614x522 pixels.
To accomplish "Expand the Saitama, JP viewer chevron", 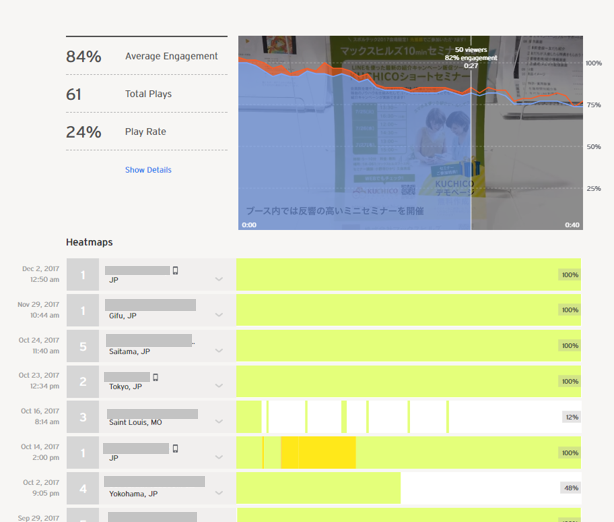I will (219, 351).
